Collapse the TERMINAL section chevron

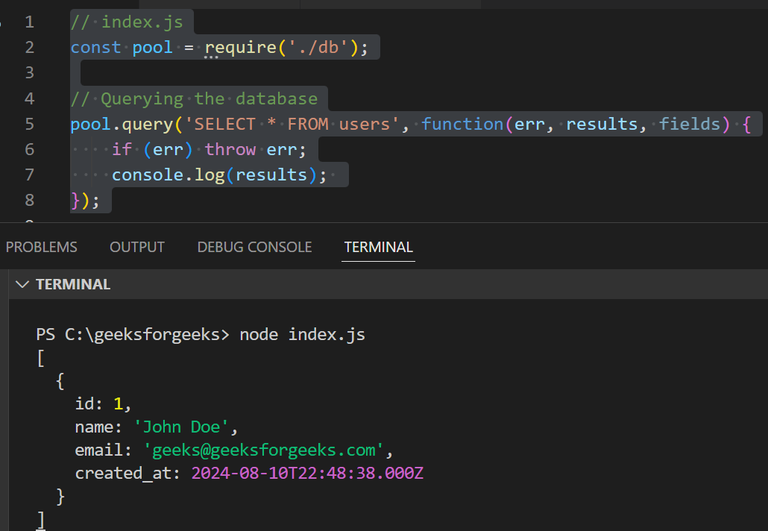click(23, 284)
